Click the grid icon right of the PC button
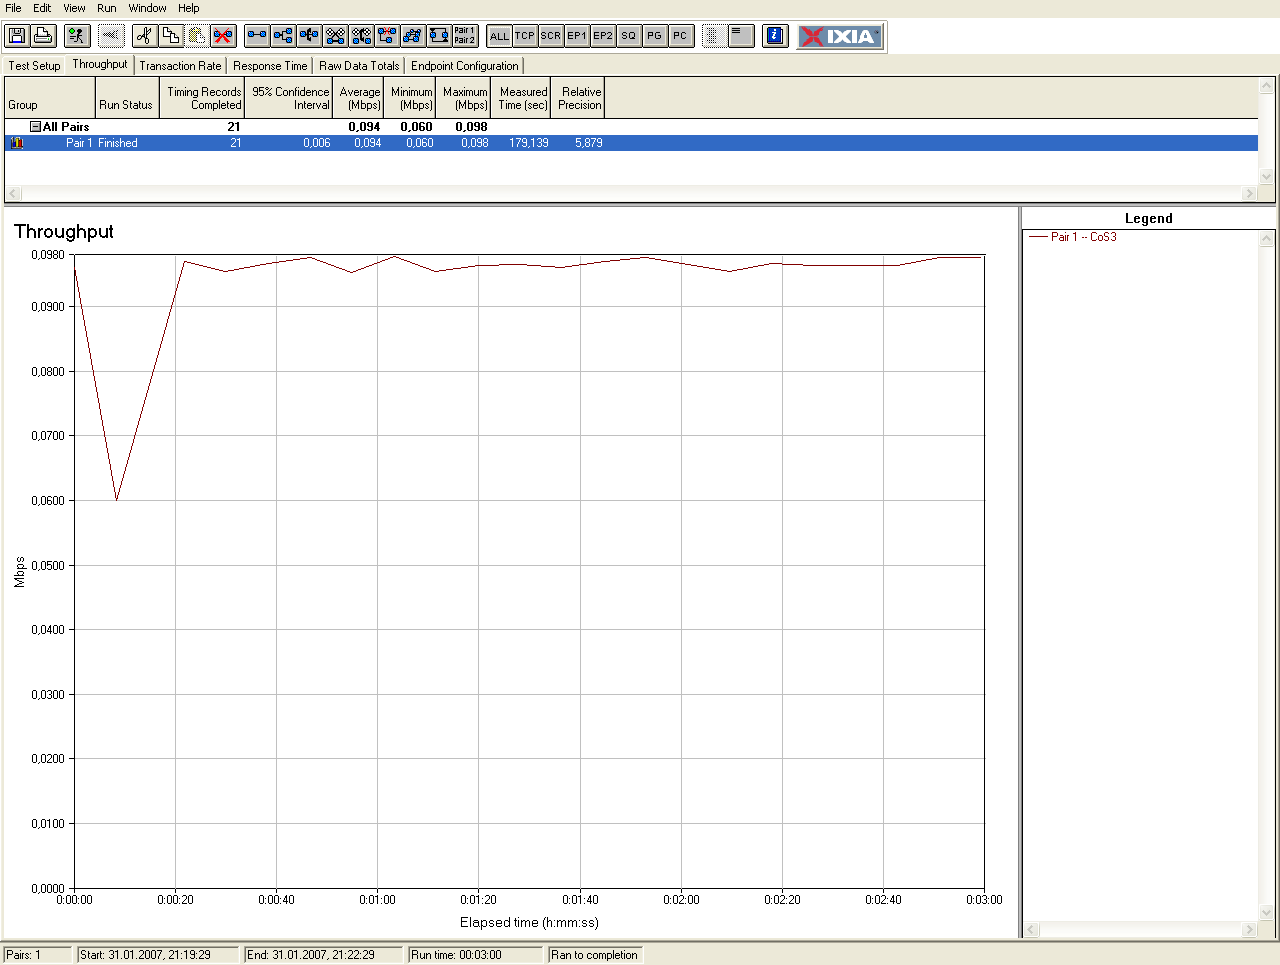The width and height of the screenshot is (1280, 965). pos(714,36)
